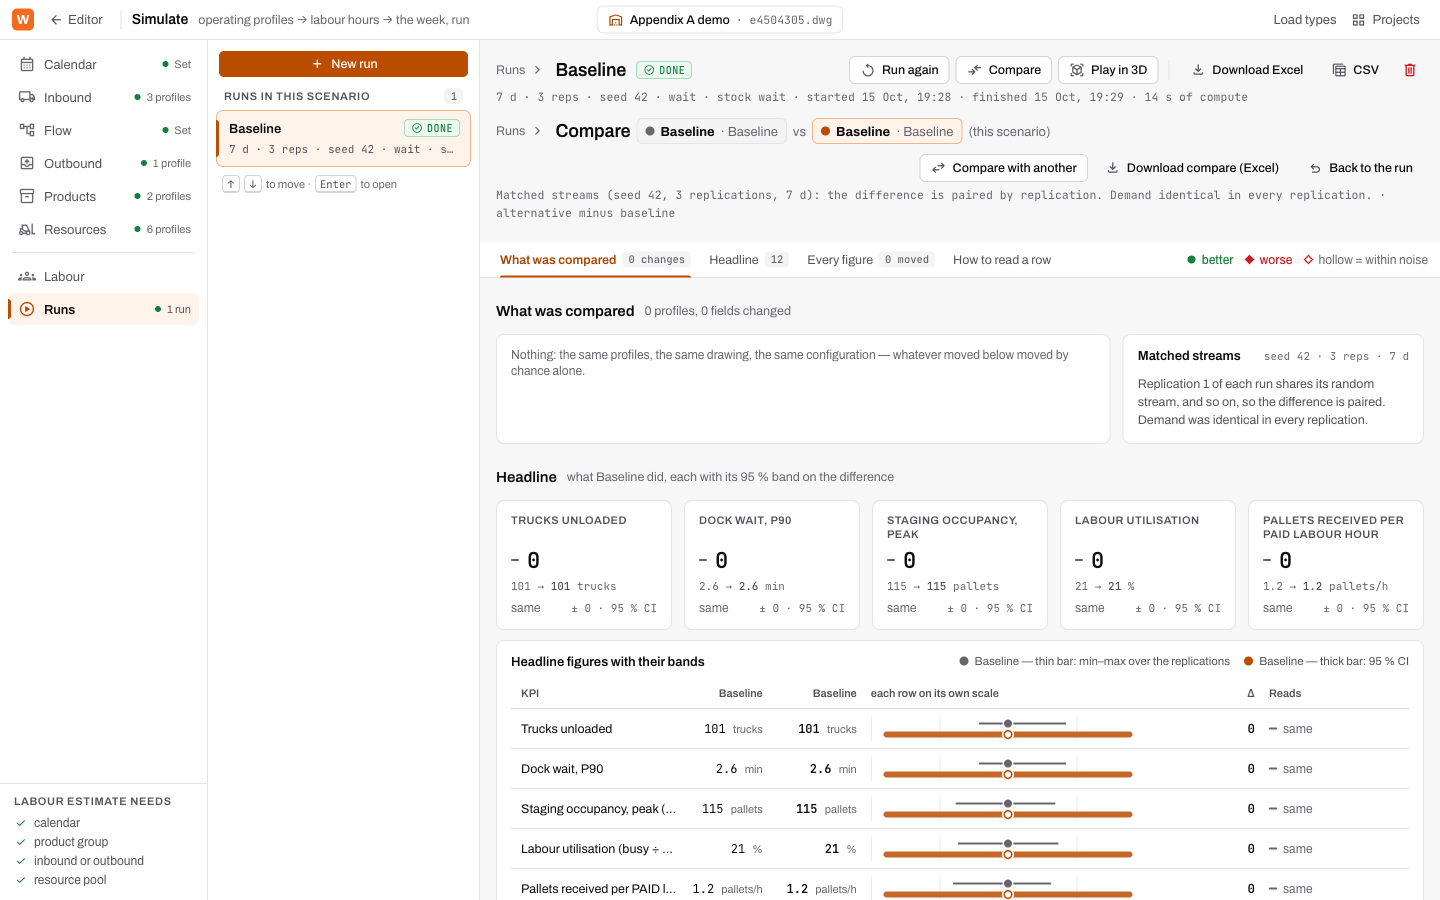Image resolution: width=1440 pixels, height=900 pixels.
Task: Start a New run
Action: [343, 64]
